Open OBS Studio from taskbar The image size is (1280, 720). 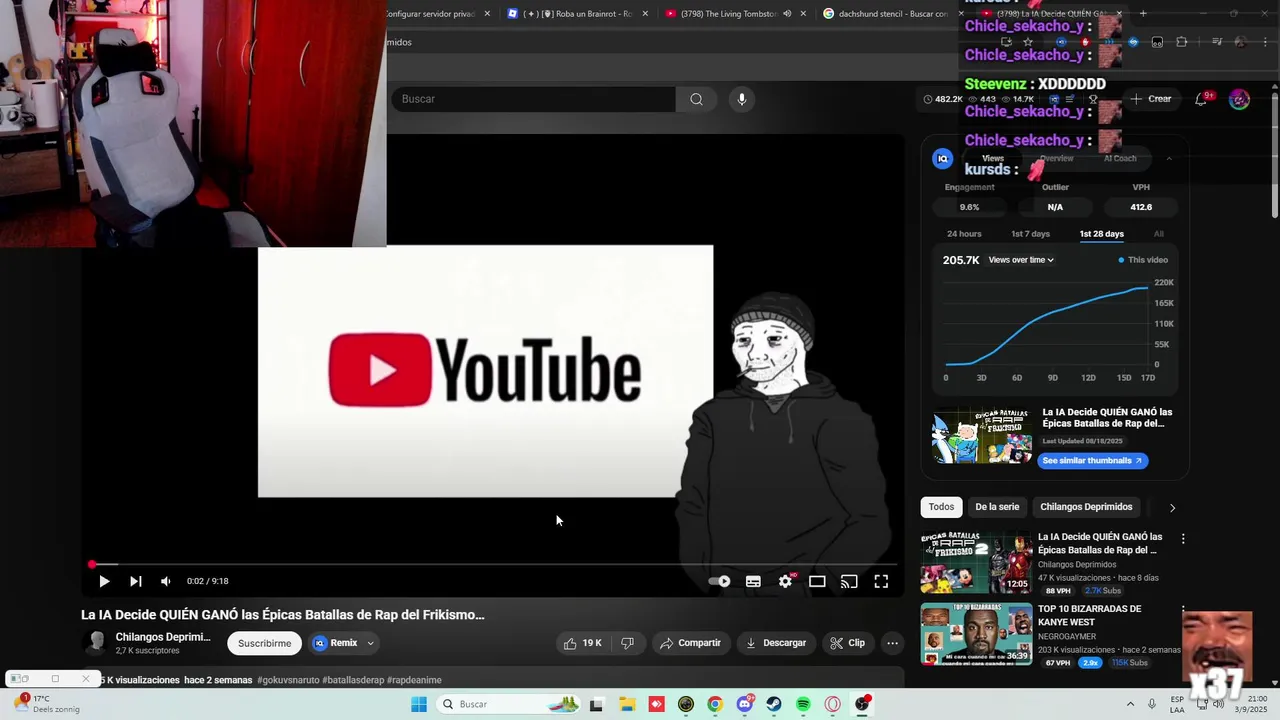(x=863, y=704)
